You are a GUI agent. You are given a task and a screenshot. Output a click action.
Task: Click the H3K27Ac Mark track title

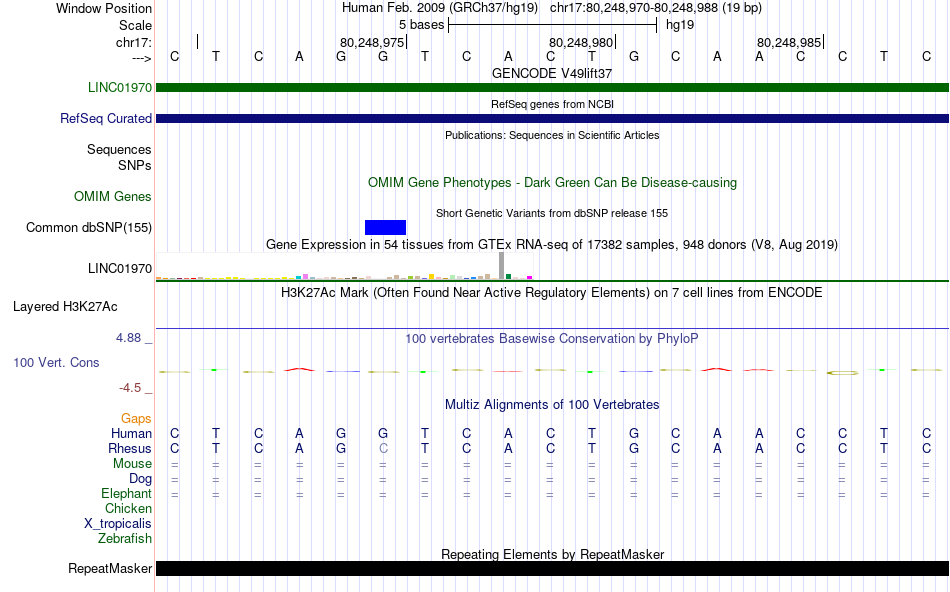(x=552, y=293)
